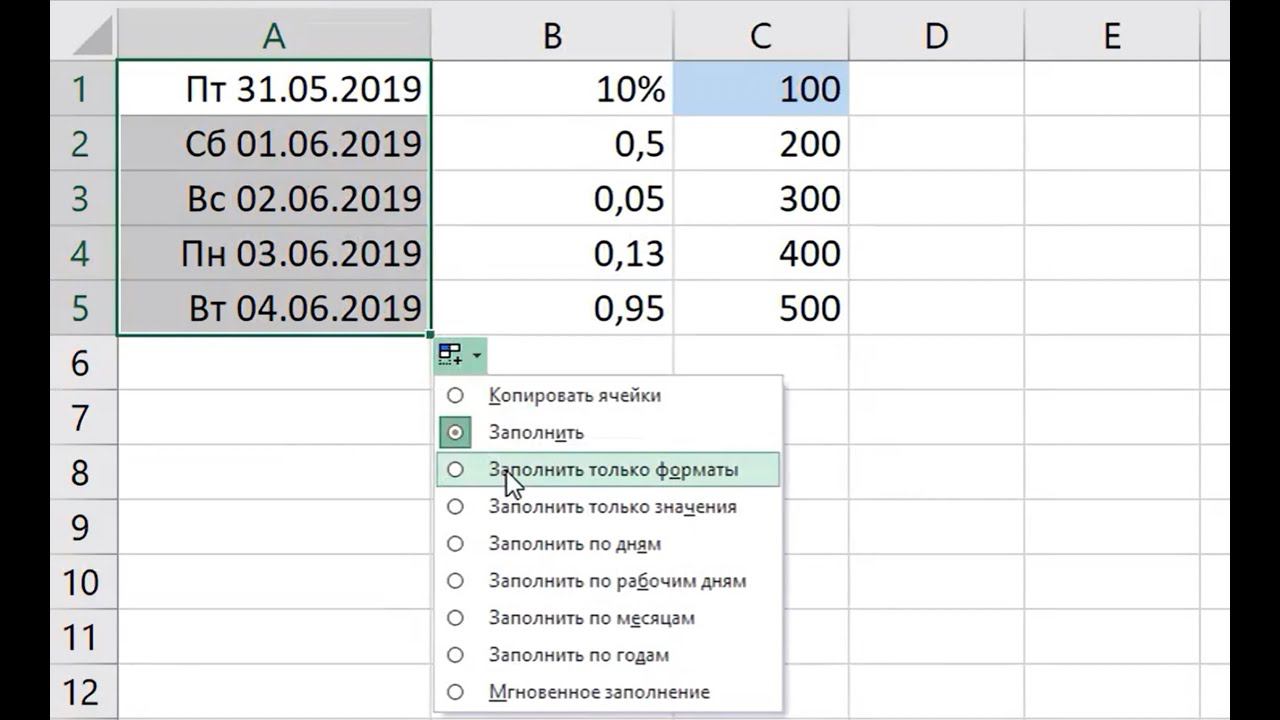Select column B header

click(552, 36)
